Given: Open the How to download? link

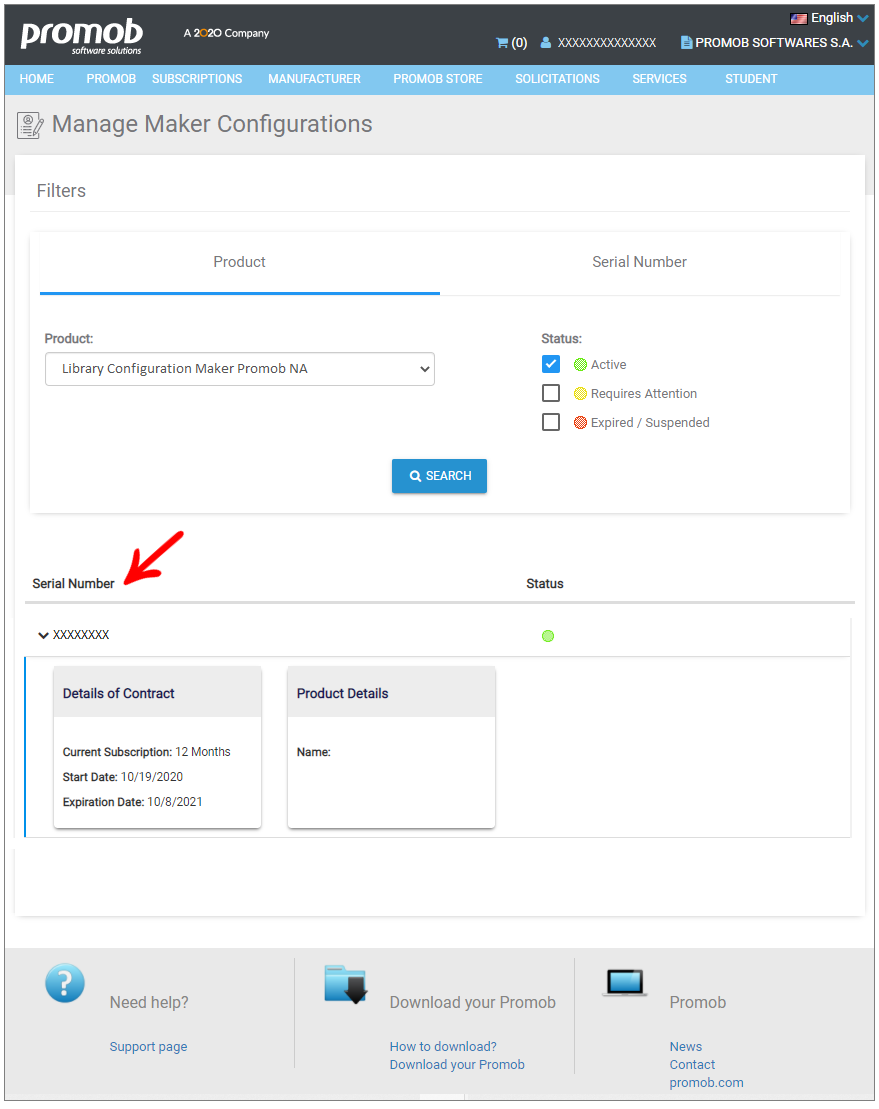Looking at the screenshot, I should [443, 1047].
